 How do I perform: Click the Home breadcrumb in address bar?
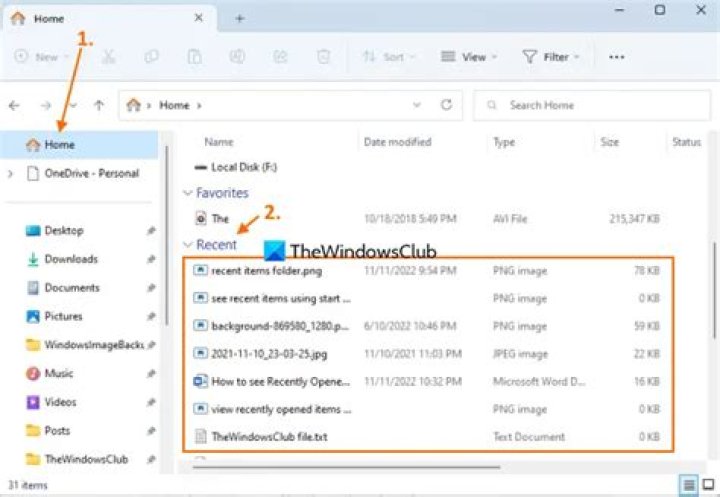pyautogui.click(x=174, y=105)
